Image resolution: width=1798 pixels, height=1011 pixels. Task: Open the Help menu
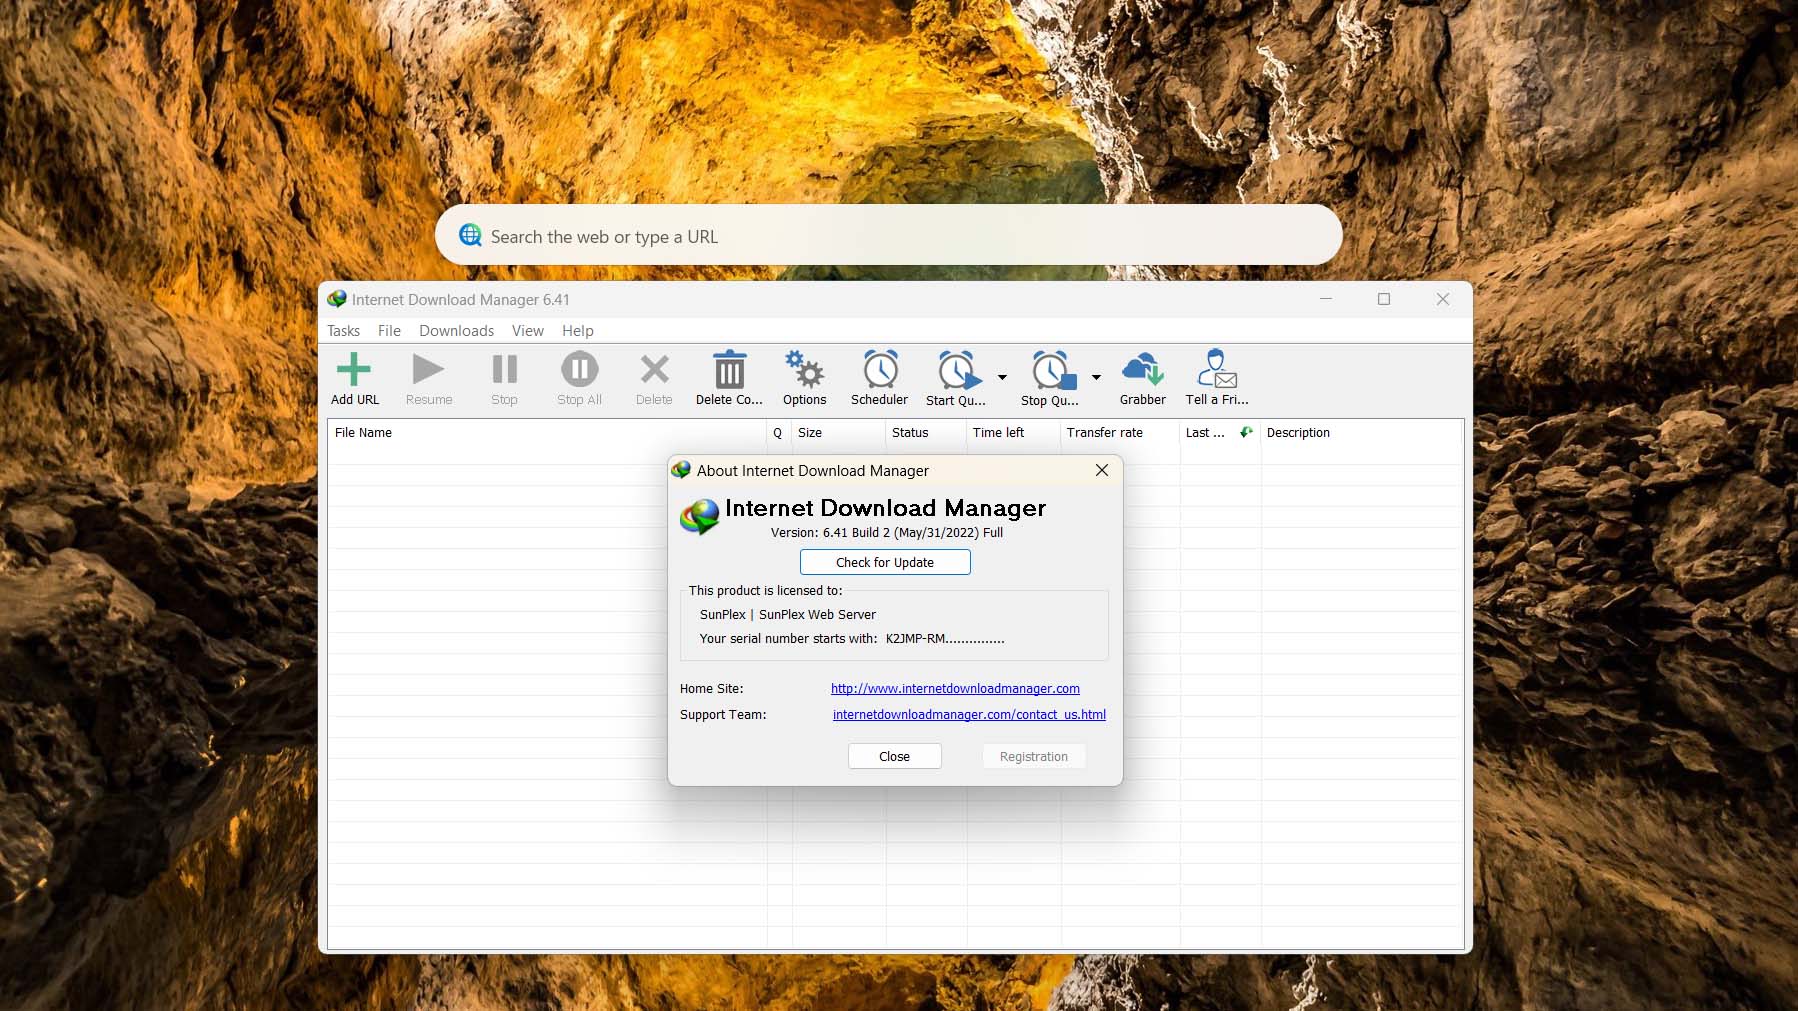577,331
